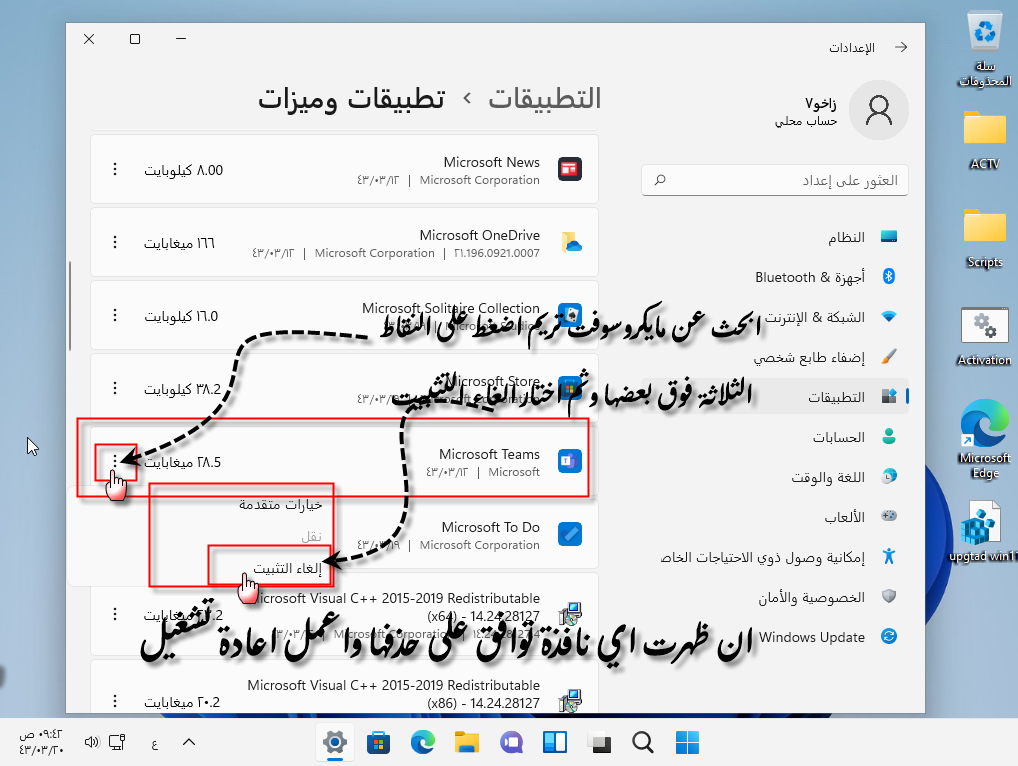Image resolution: width=1018 pixels, height=766 pixels.
Task: Open the clock and date in the taskbar
Action: [x=42, y=742]
